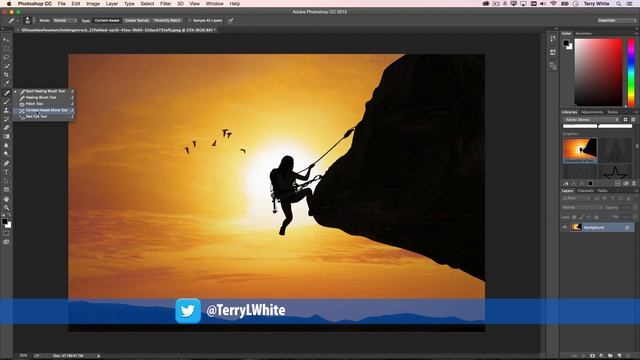This screenshot has width=640, height=360.
Task: Choose Spot Healing Brush Tool from flyout
Action: coord(43,91)
